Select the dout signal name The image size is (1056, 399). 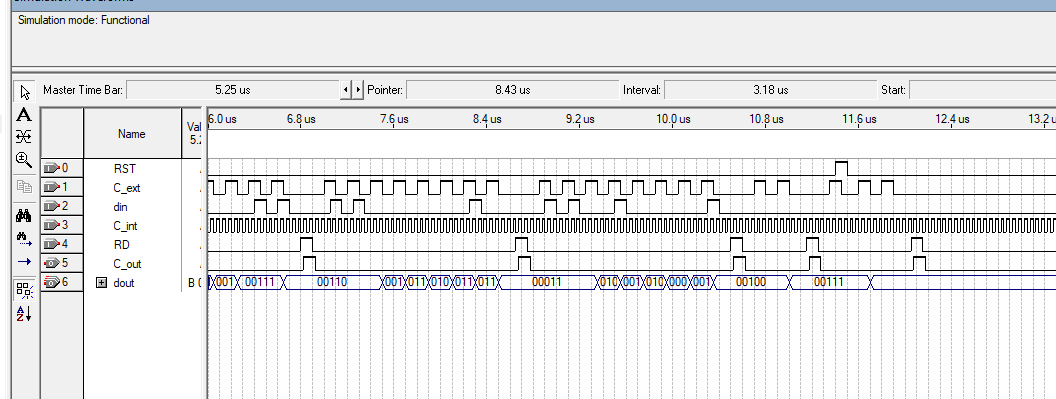pos(124,282)
